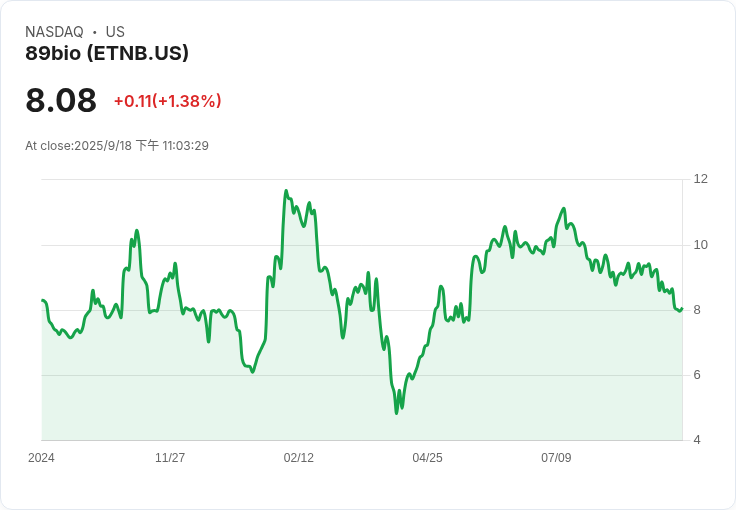Click the 89bio (ETNB.US) stock title
Screen dimensions: 736x510
(x=107, y=53)
